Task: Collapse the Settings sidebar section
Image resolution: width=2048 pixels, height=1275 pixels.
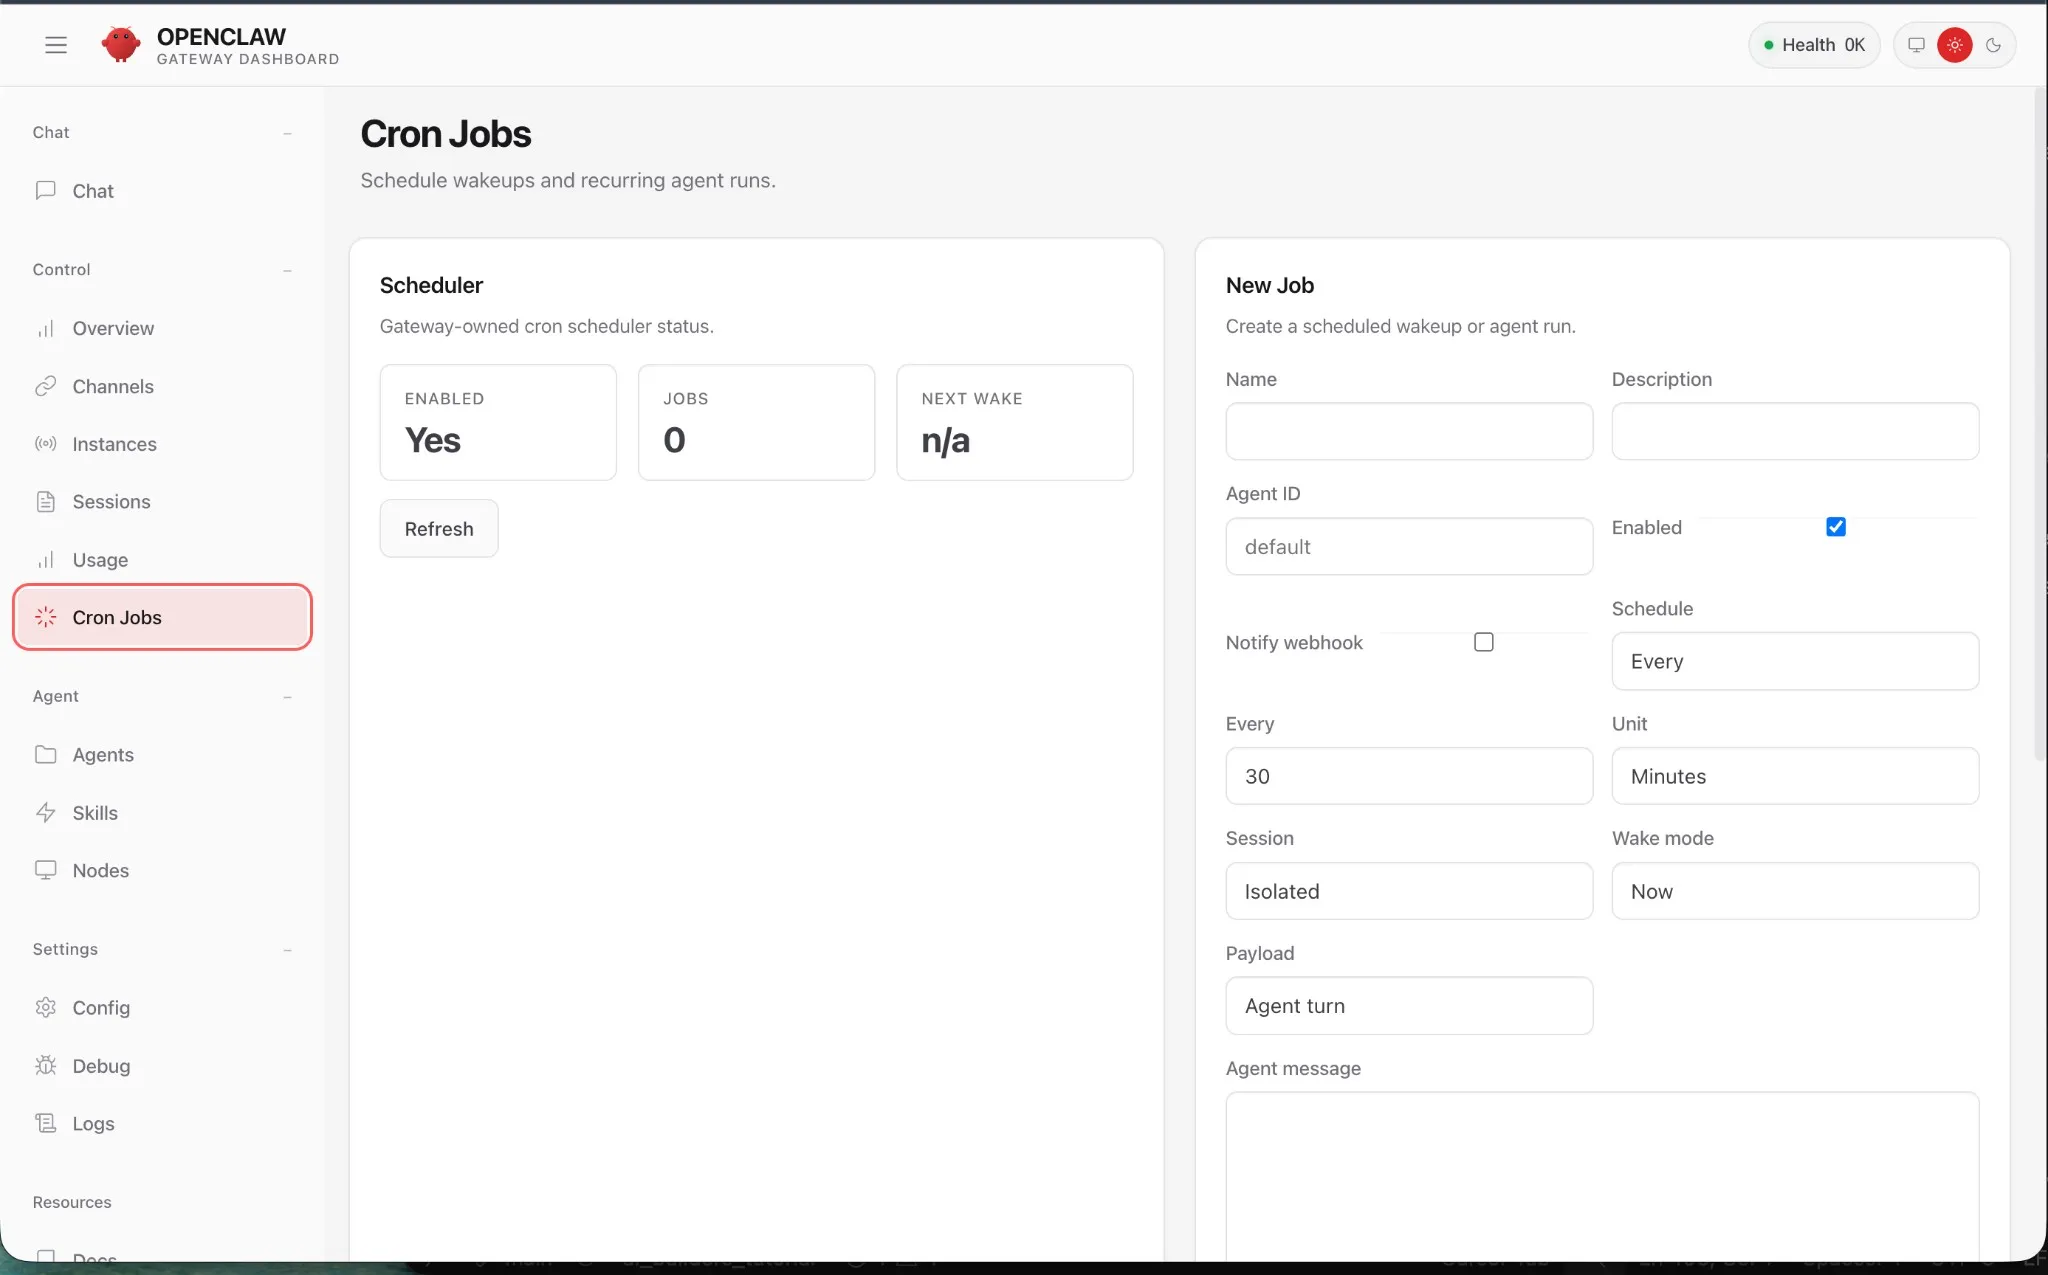Action: [x=287, y=950]
